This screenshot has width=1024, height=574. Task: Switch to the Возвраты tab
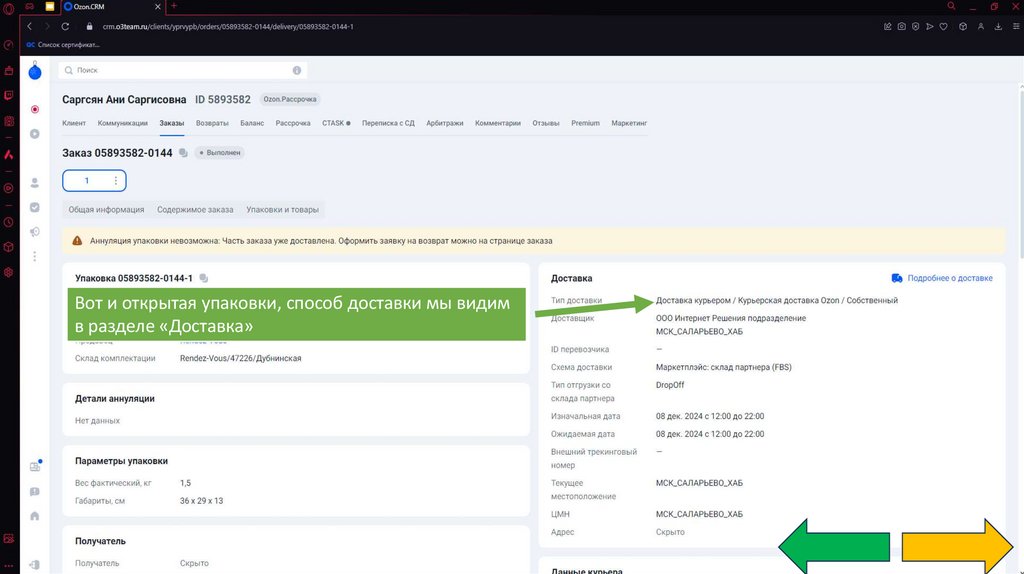[212, 123]
